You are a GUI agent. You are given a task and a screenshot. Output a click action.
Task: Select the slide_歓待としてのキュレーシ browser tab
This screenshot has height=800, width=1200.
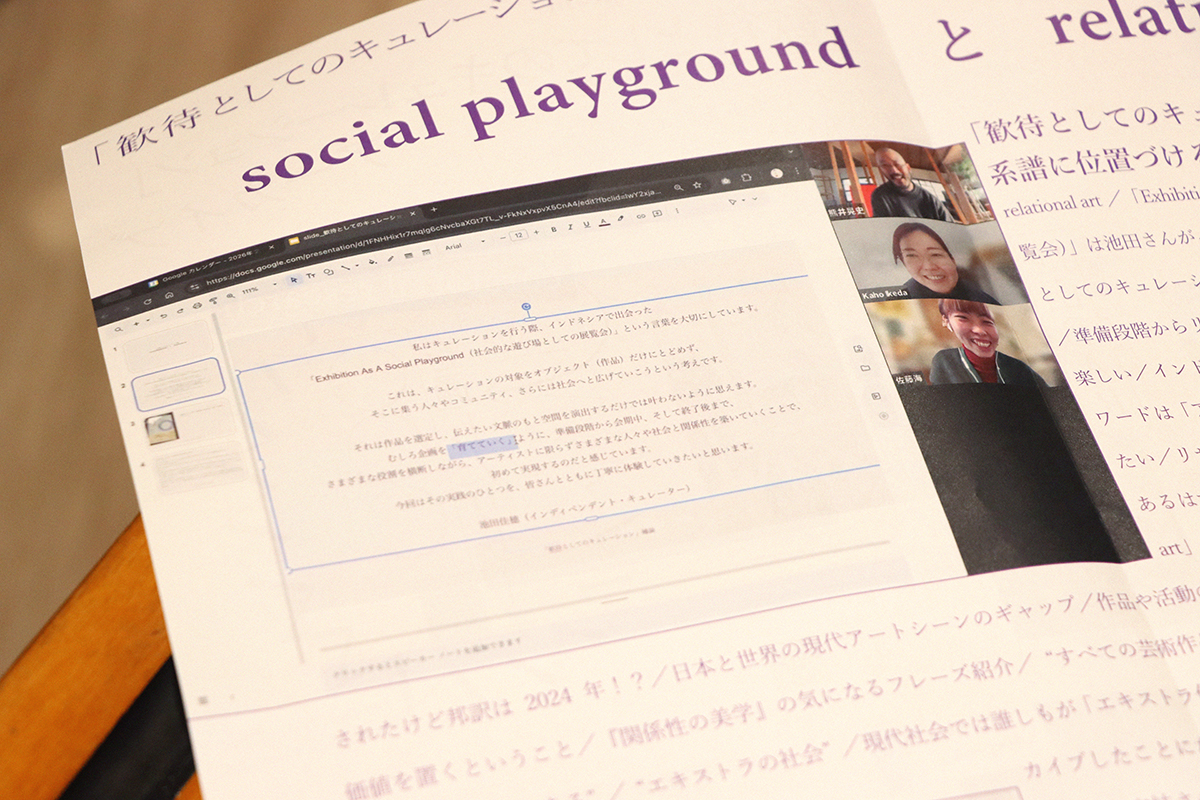pyautogui.click(x=352, y=229)
